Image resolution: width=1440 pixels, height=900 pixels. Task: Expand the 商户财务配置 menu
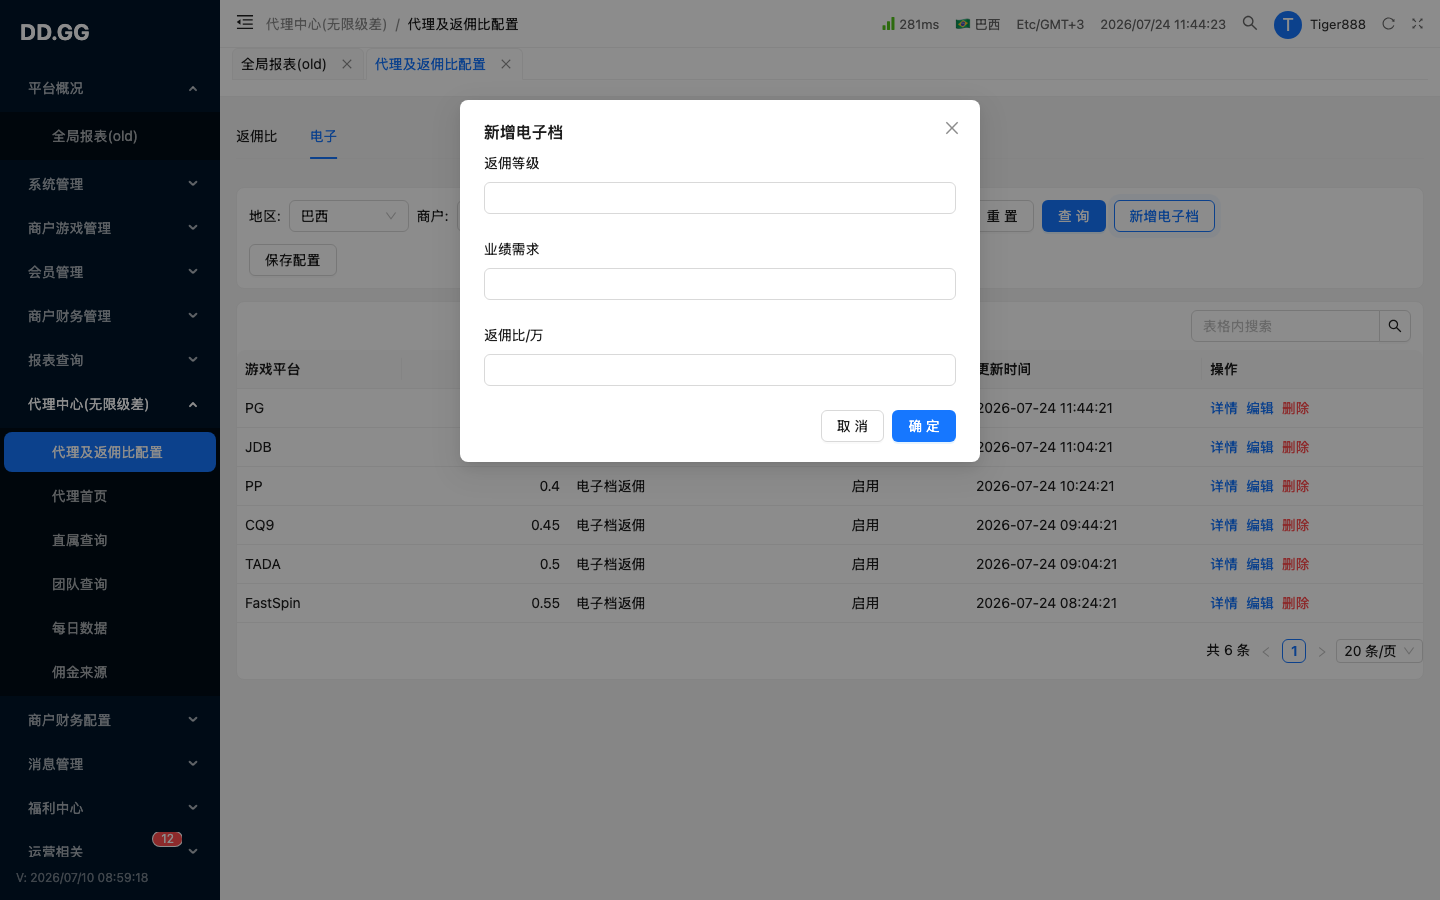[110, 720]
